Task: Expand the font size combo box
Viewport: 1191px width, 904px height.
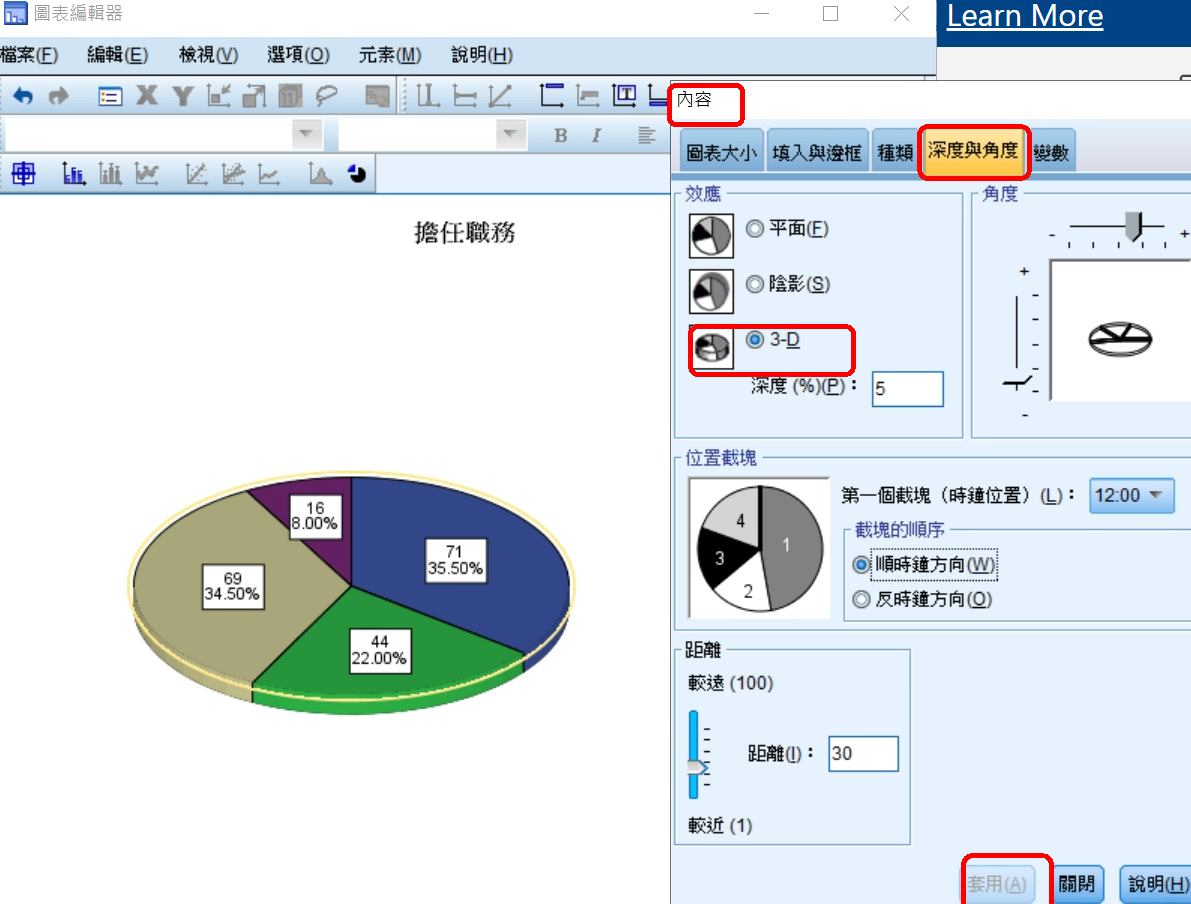Action: coord(510,135)
